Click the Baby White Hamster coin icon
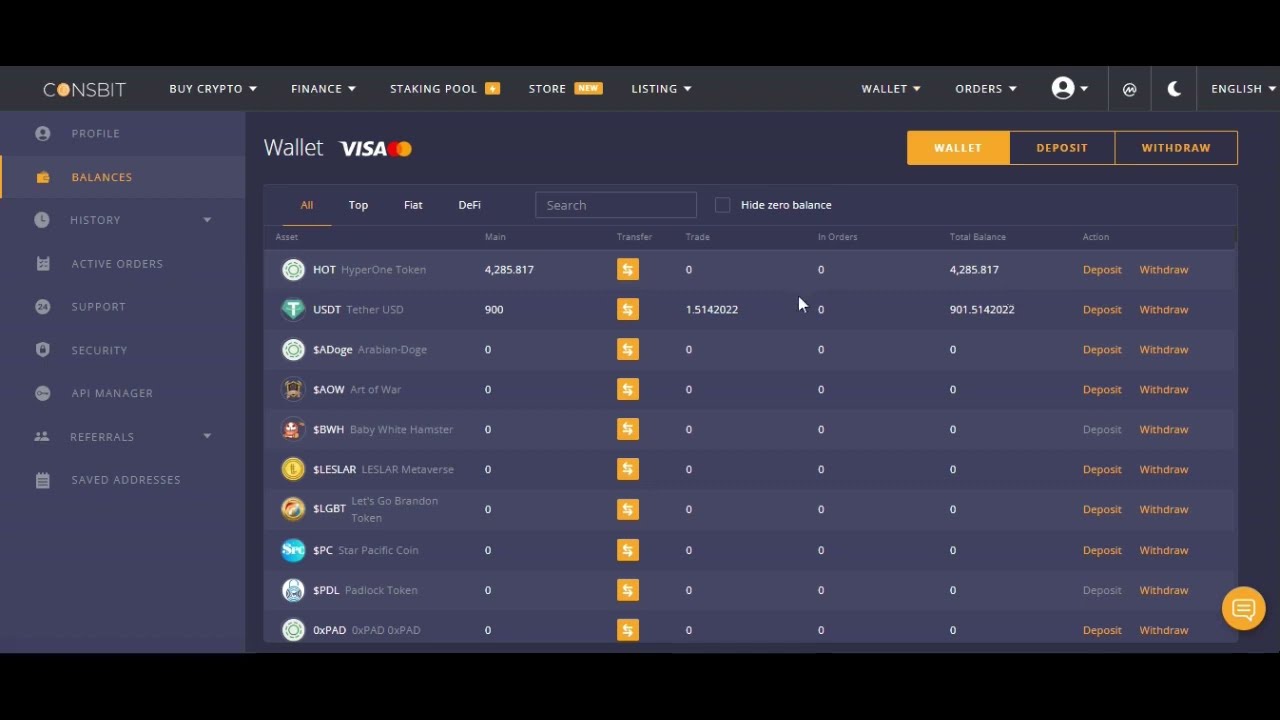Image resolution: width=1280 pixels, height=720 pixels. (293, 430)
